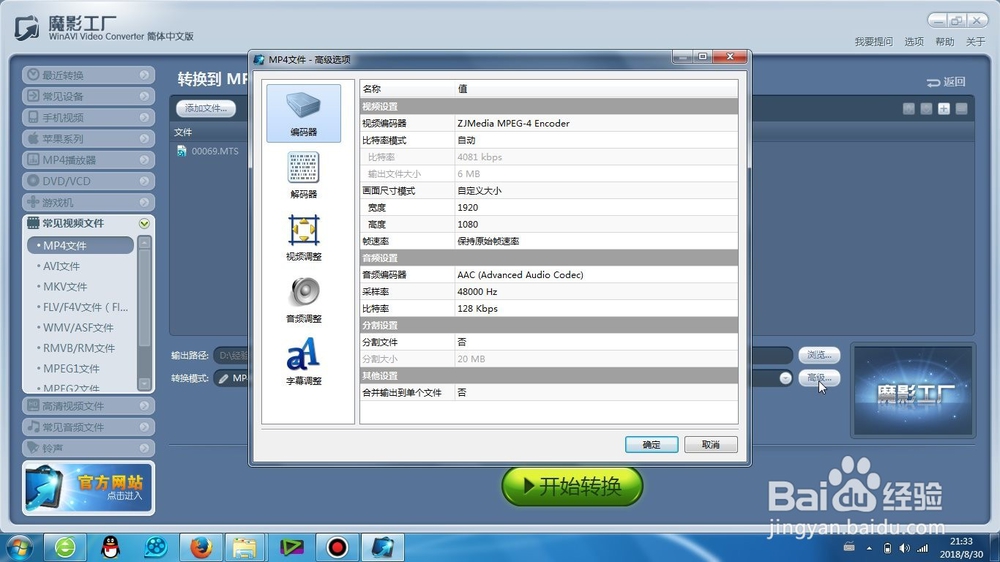Screen dimensions: 1000x562
Task: Click the width value 1920
Action: click(467, 207)
